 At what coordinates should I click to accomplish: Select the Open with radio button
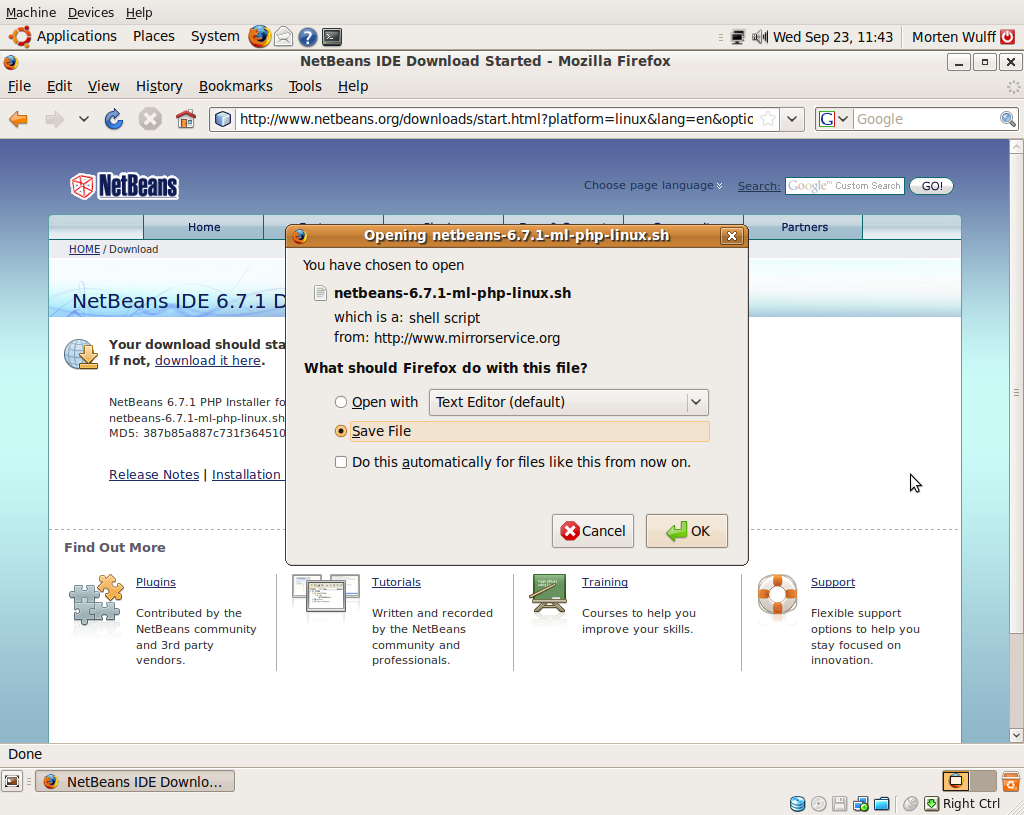pos(340,402)
